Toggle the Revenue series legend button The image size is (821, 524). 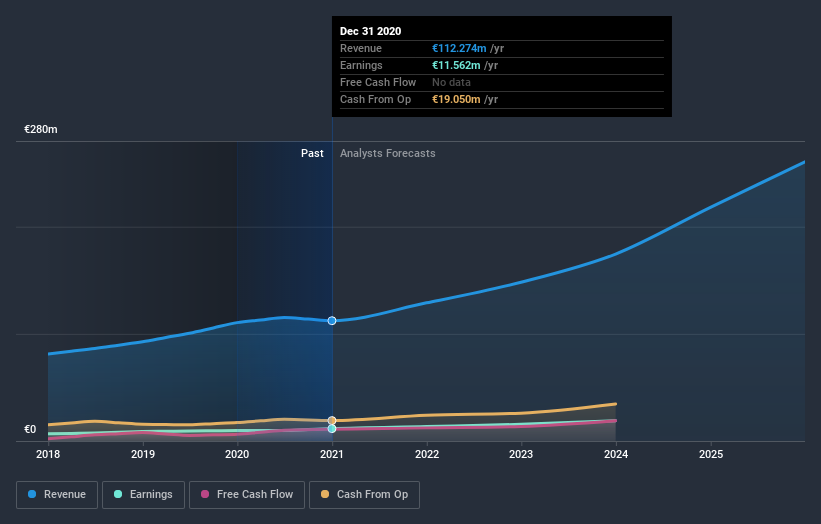(57, 495)
